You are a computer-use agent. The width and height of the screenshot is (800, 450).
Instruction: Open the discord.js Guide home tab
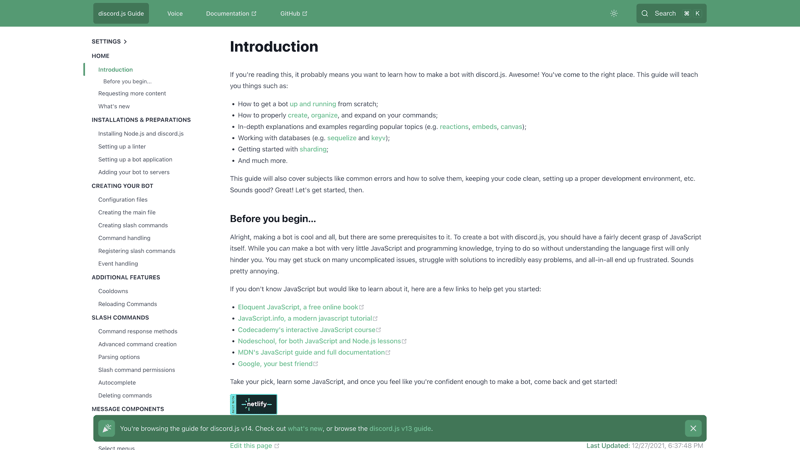[x=121, y=14]
